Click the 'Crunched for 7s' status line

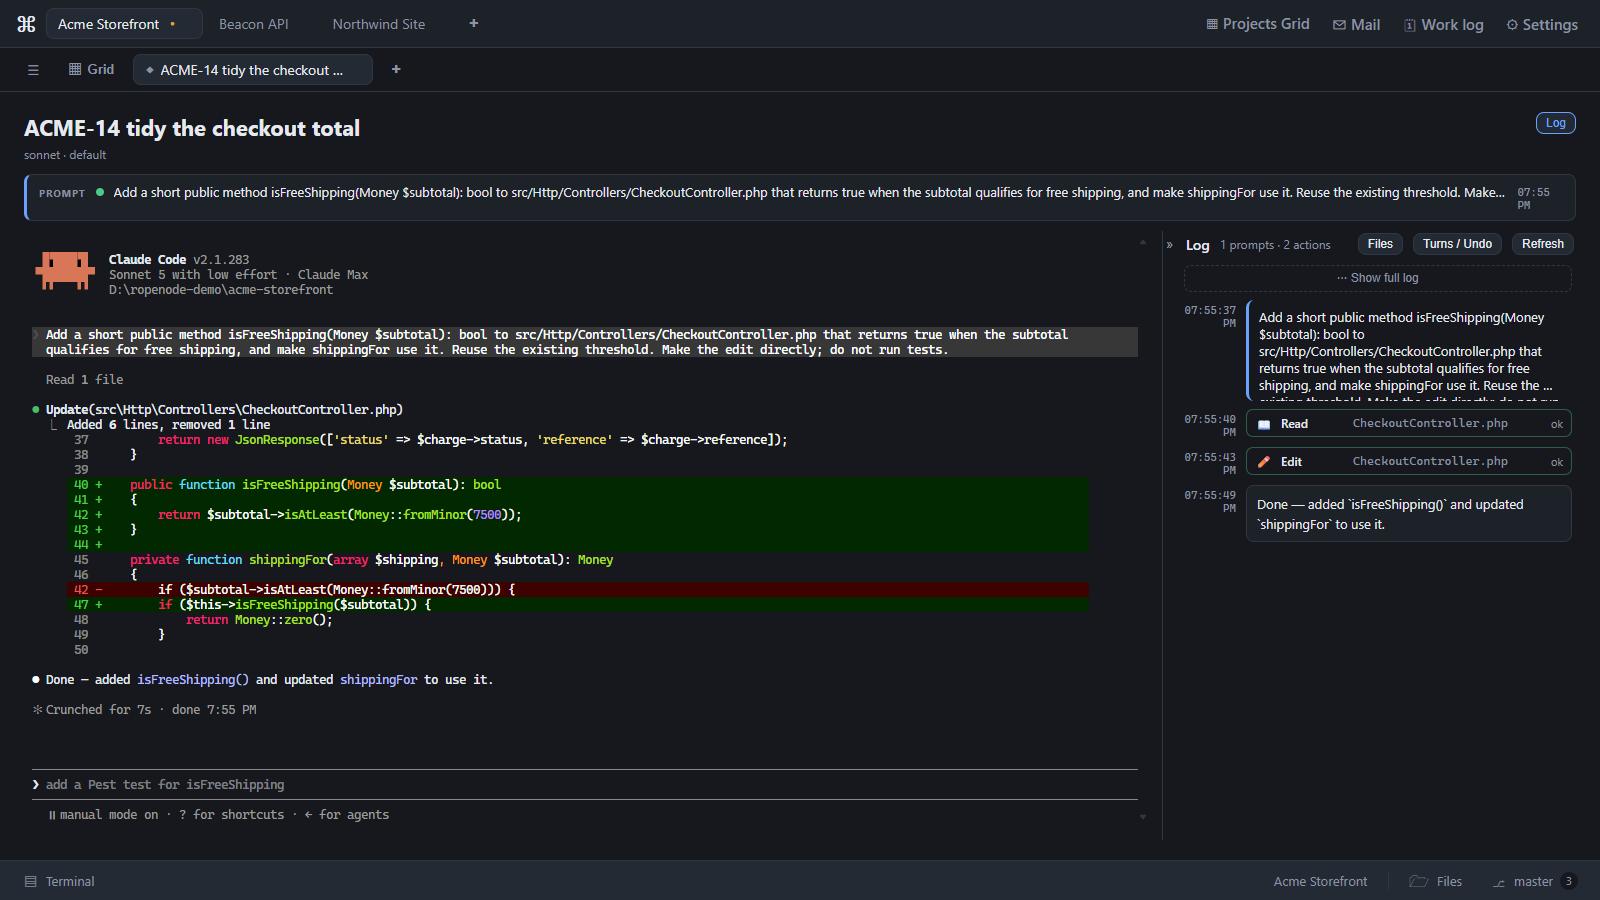coord(144,710)
